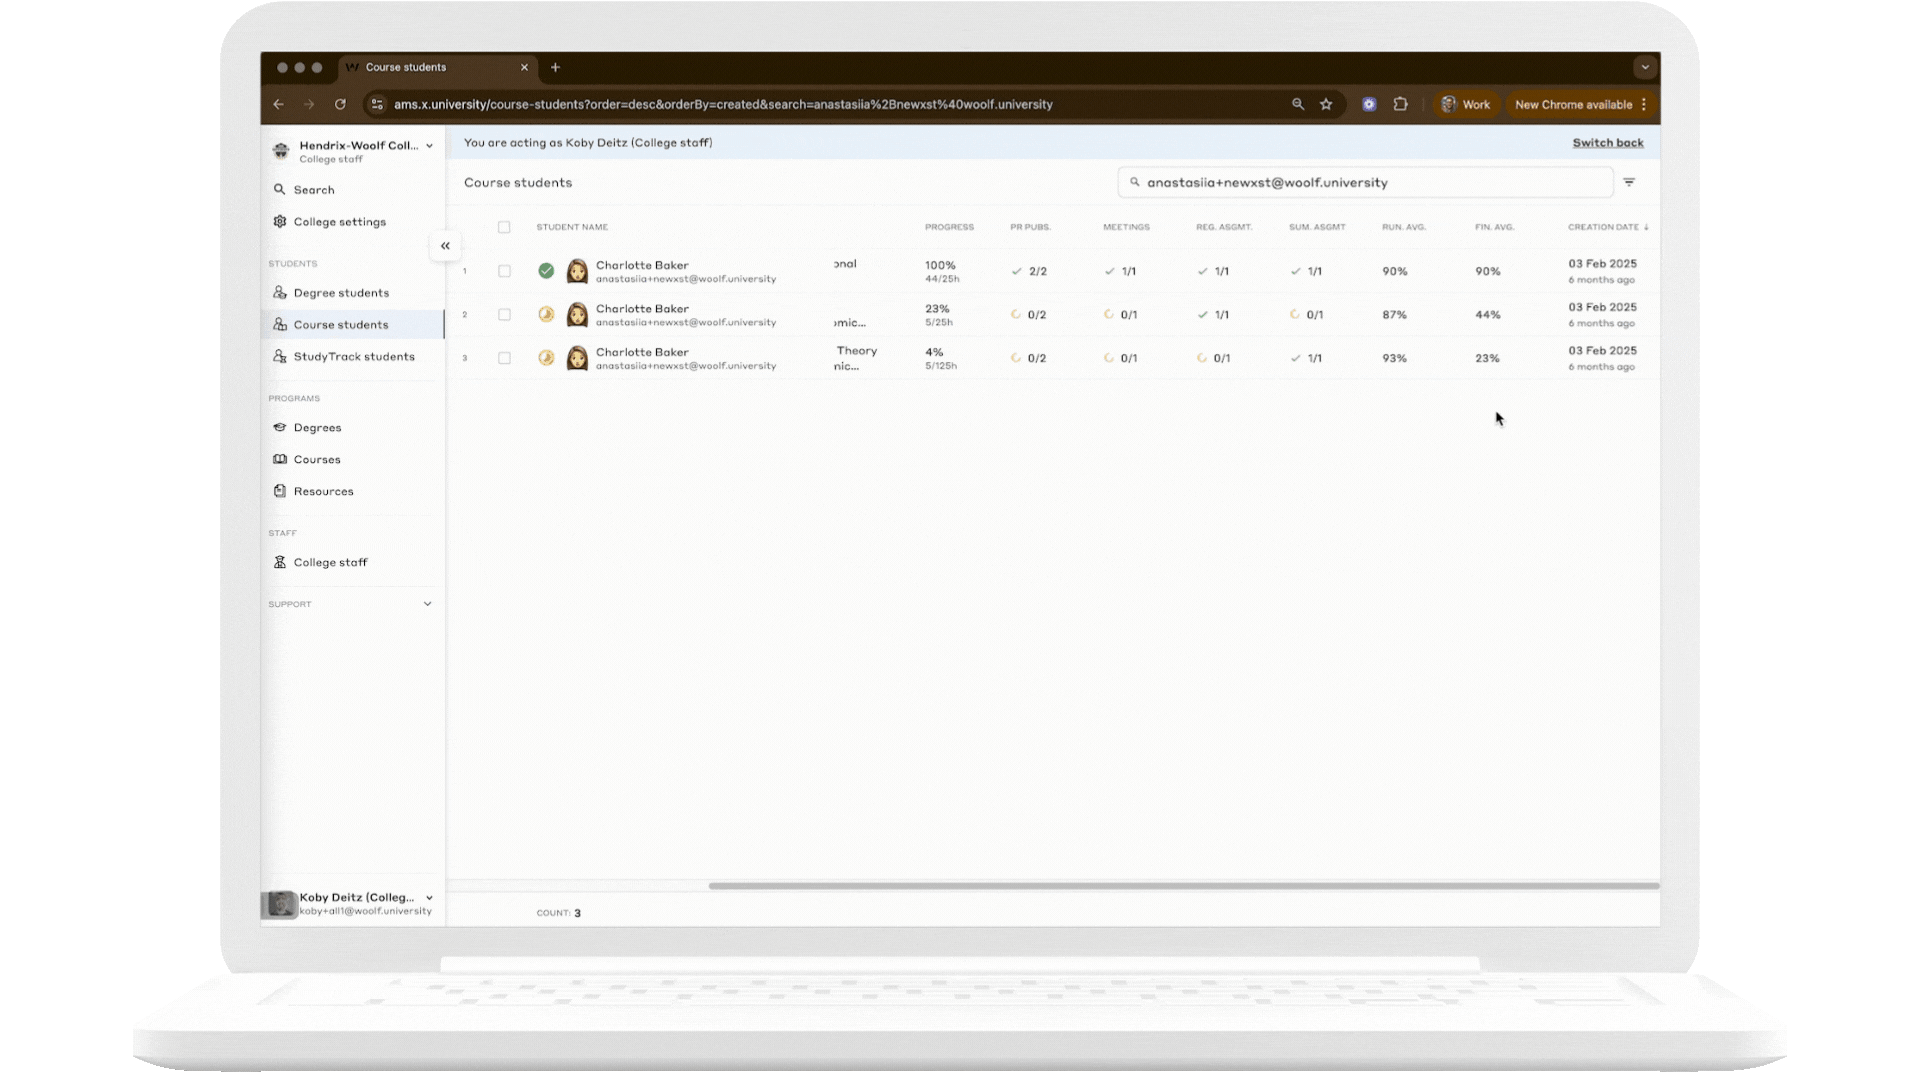Screen dimensions: 1920x1080
Task: Click the filter icon beside search field
Action: coord(1629,182)
